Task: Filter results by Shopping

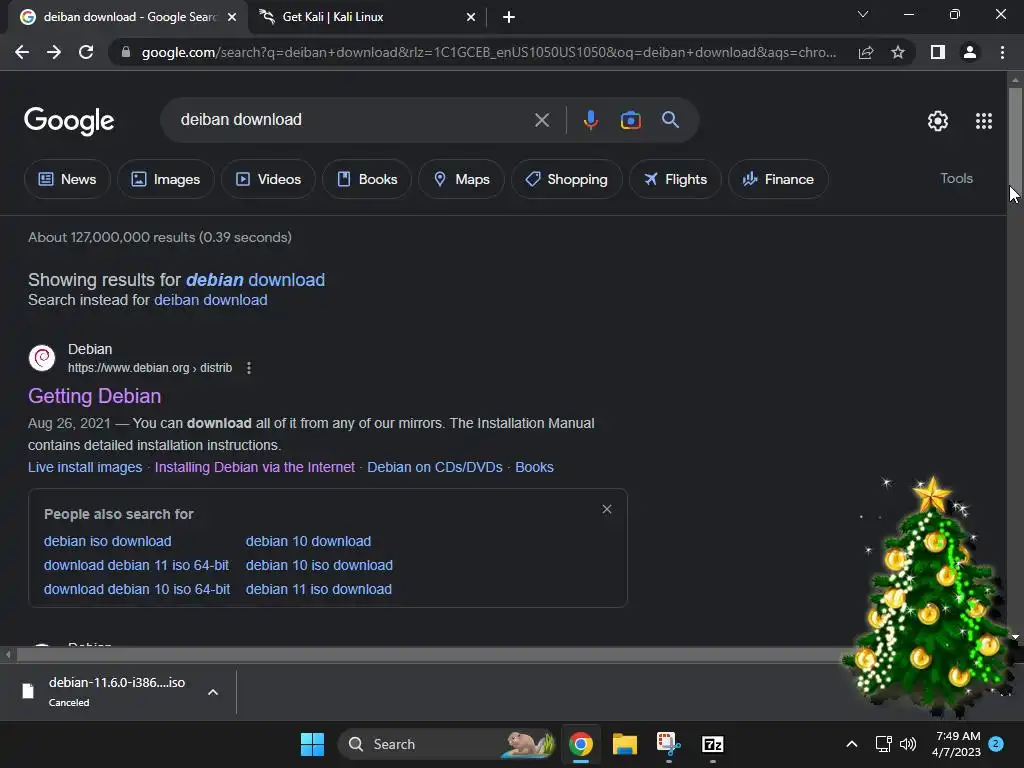Action: [x=567, y=179]
